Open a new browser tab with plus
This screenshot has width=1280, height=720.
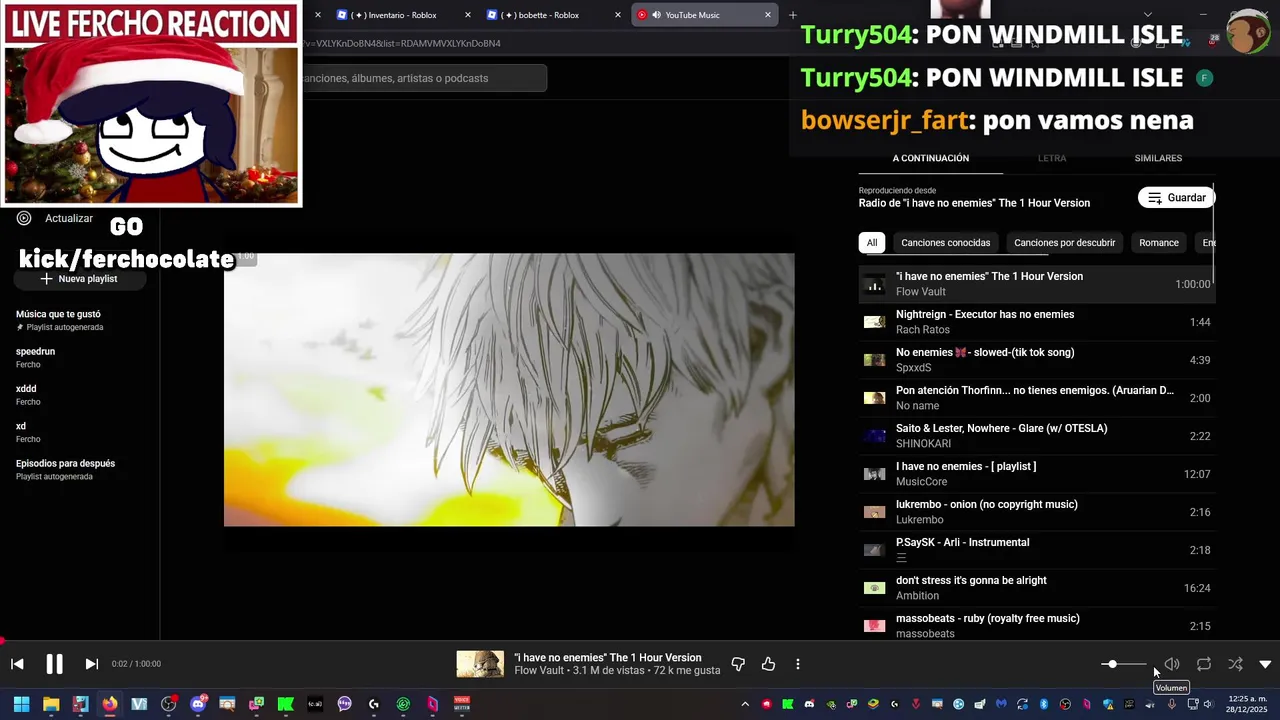coord(793,15)
